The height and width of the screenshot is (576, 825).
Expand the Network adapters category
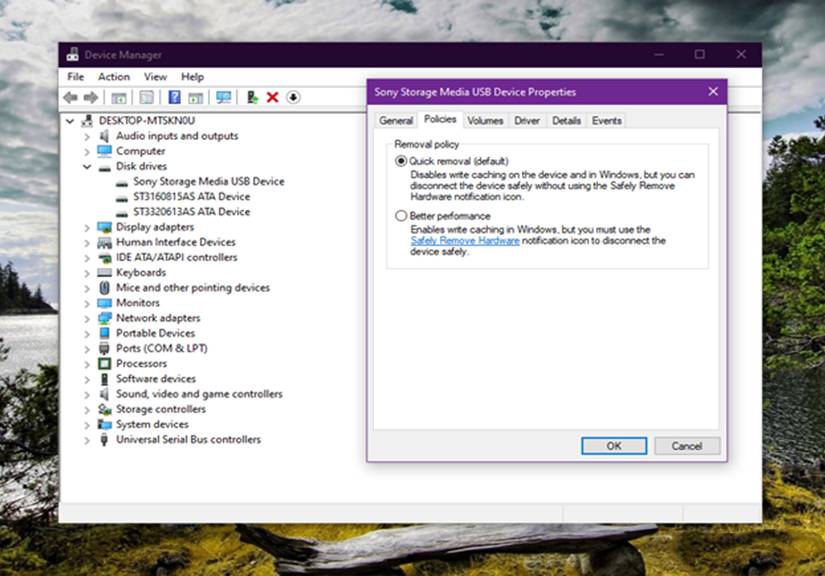(87, 318)
